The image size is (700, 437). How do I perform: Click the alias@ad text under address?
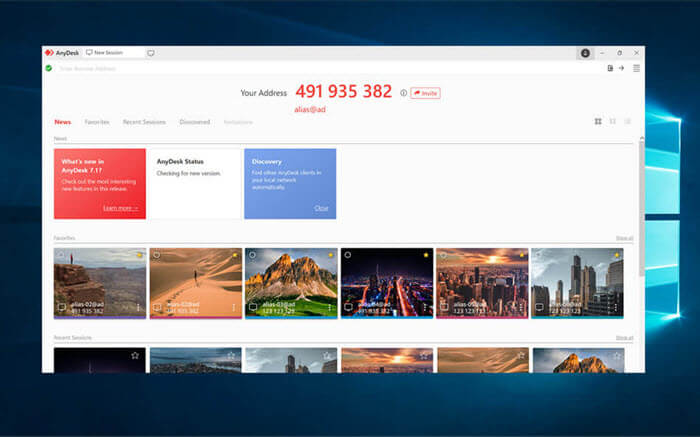click(x=310, y=109)
